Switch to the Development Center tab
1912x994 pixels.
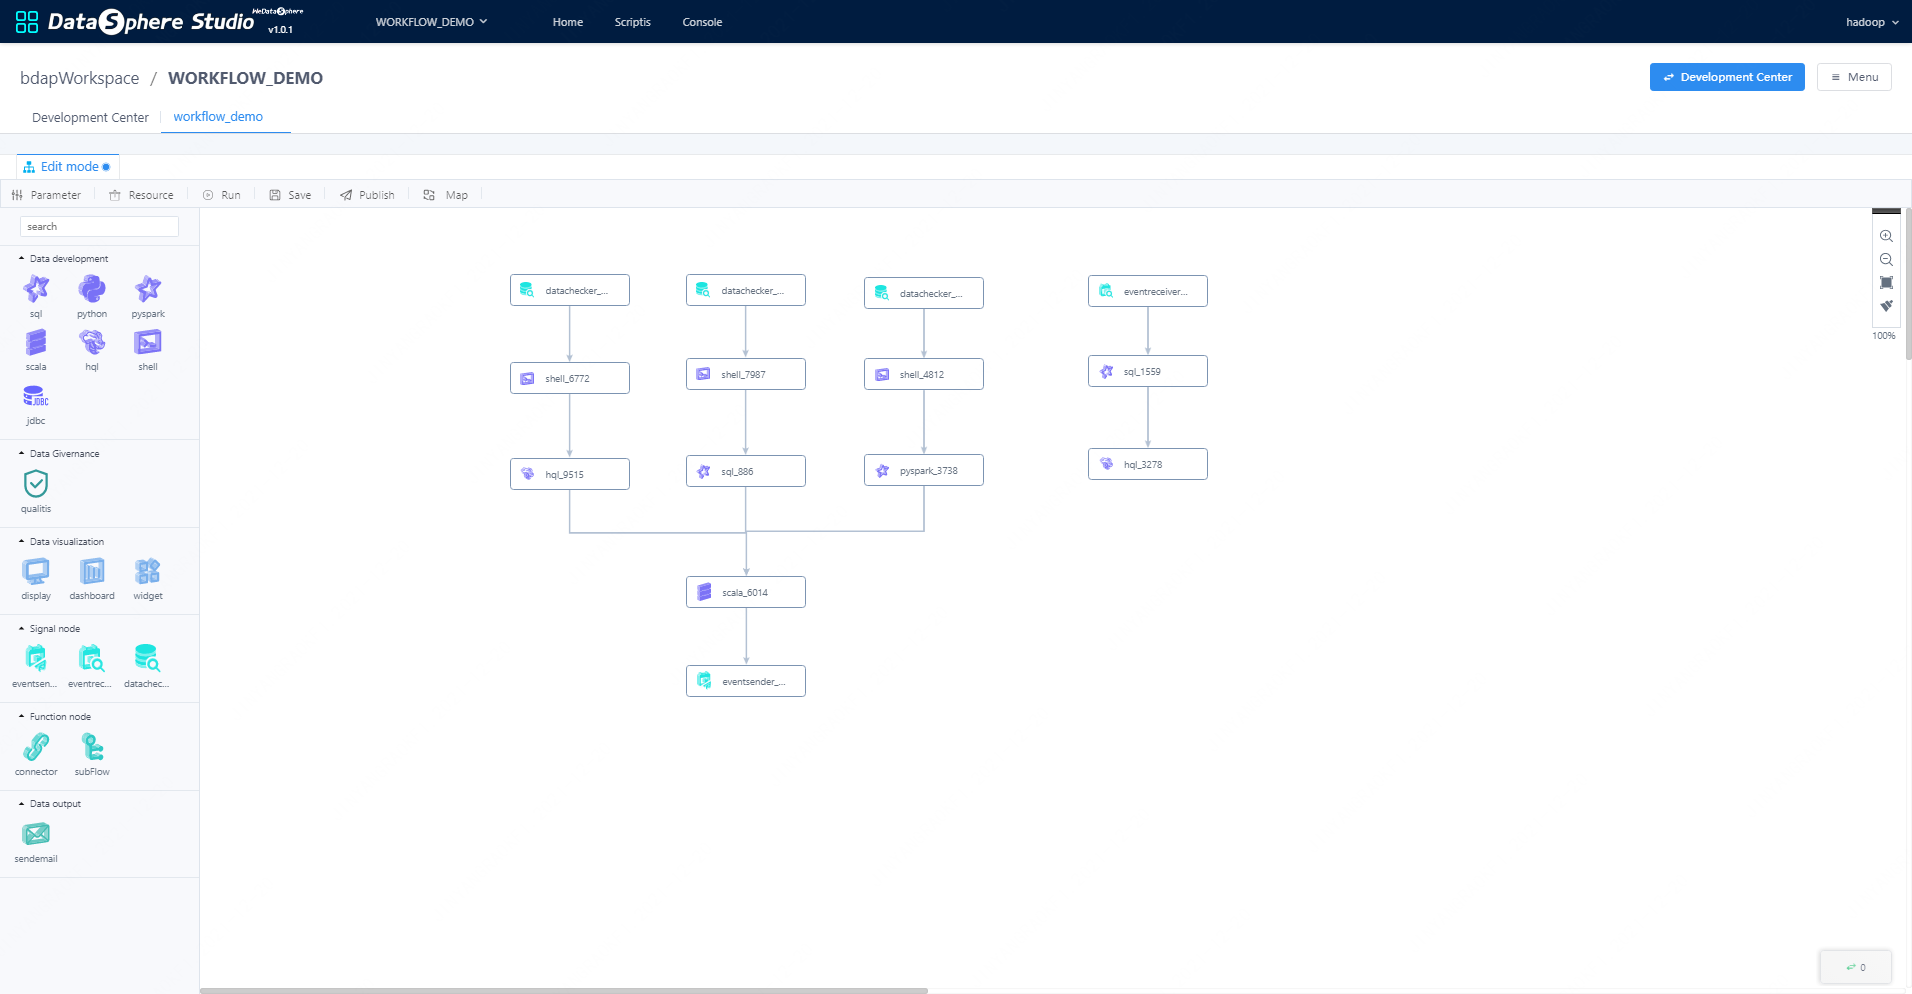click(90, 117)
